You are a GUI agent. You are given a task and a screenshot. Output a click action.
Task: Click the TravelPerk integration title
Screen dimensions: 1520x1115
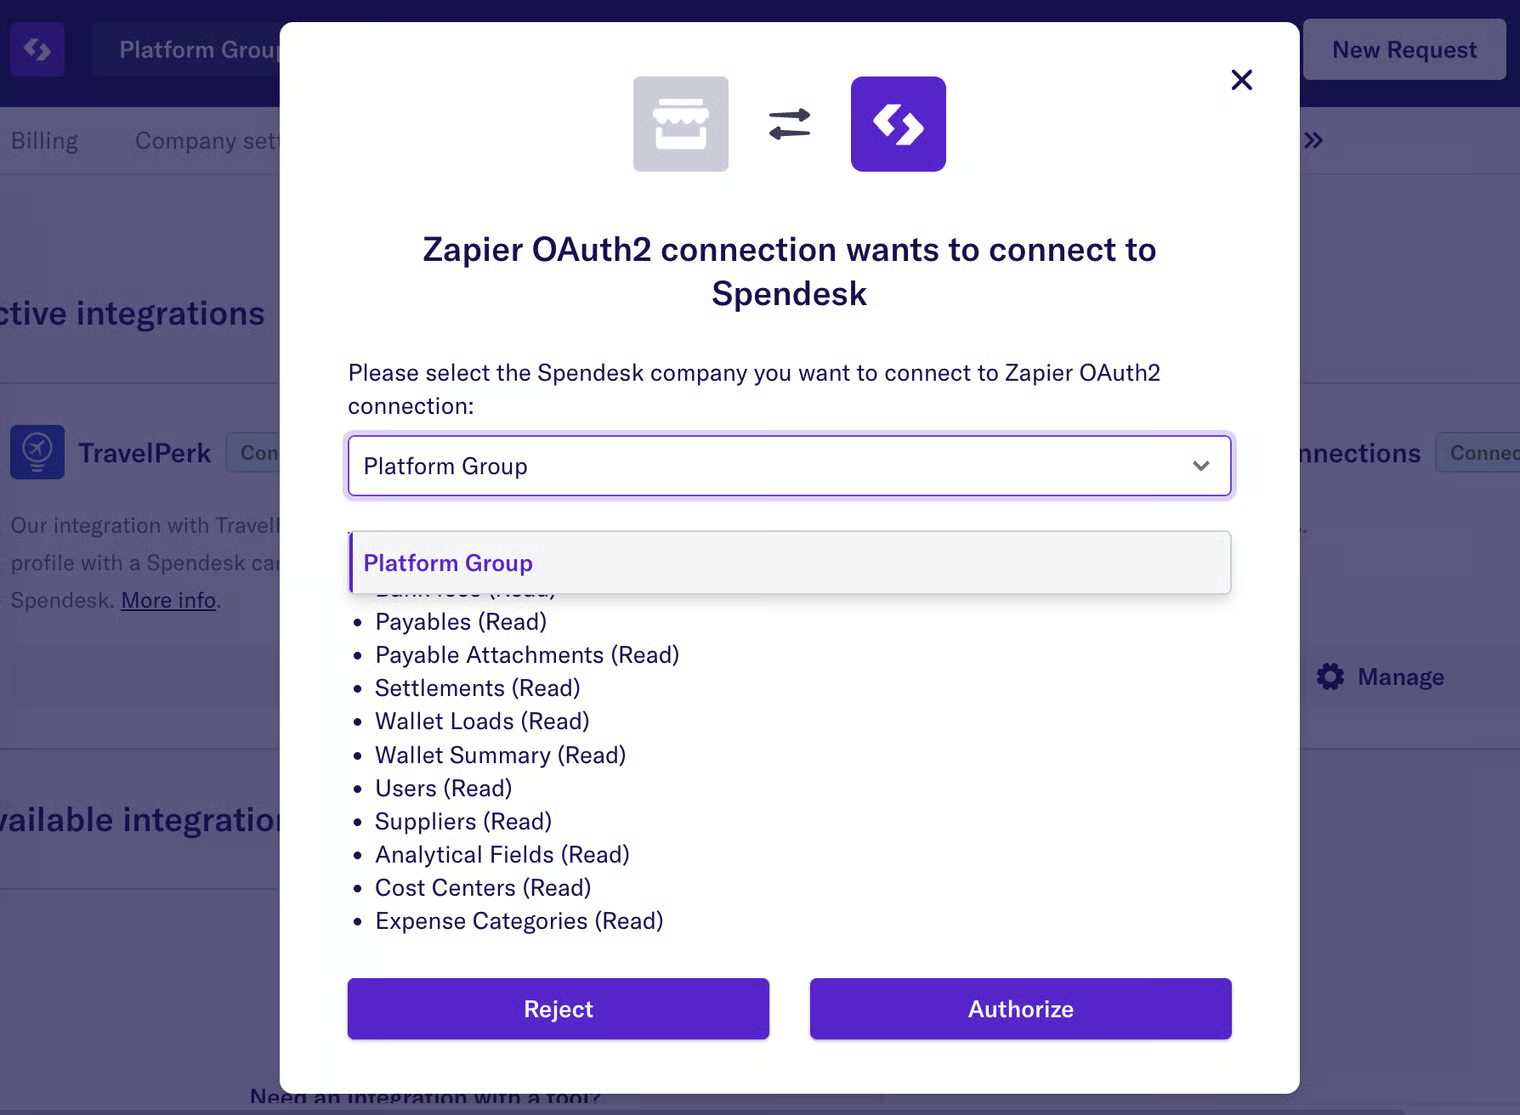point(145,453)
